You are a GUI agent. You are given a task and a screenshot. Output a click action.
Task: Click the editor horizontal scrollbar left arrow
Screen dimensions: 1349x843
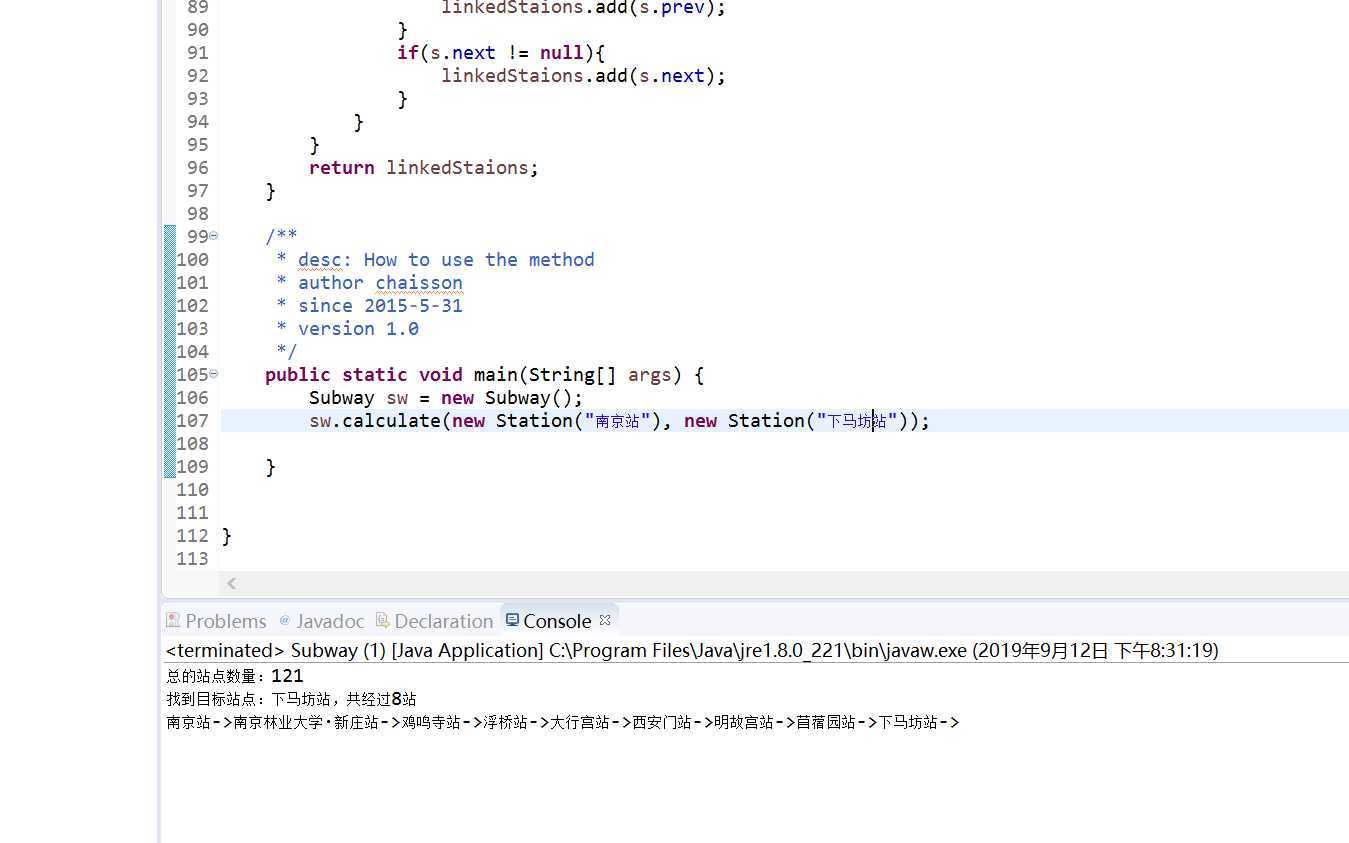point(232,583)
